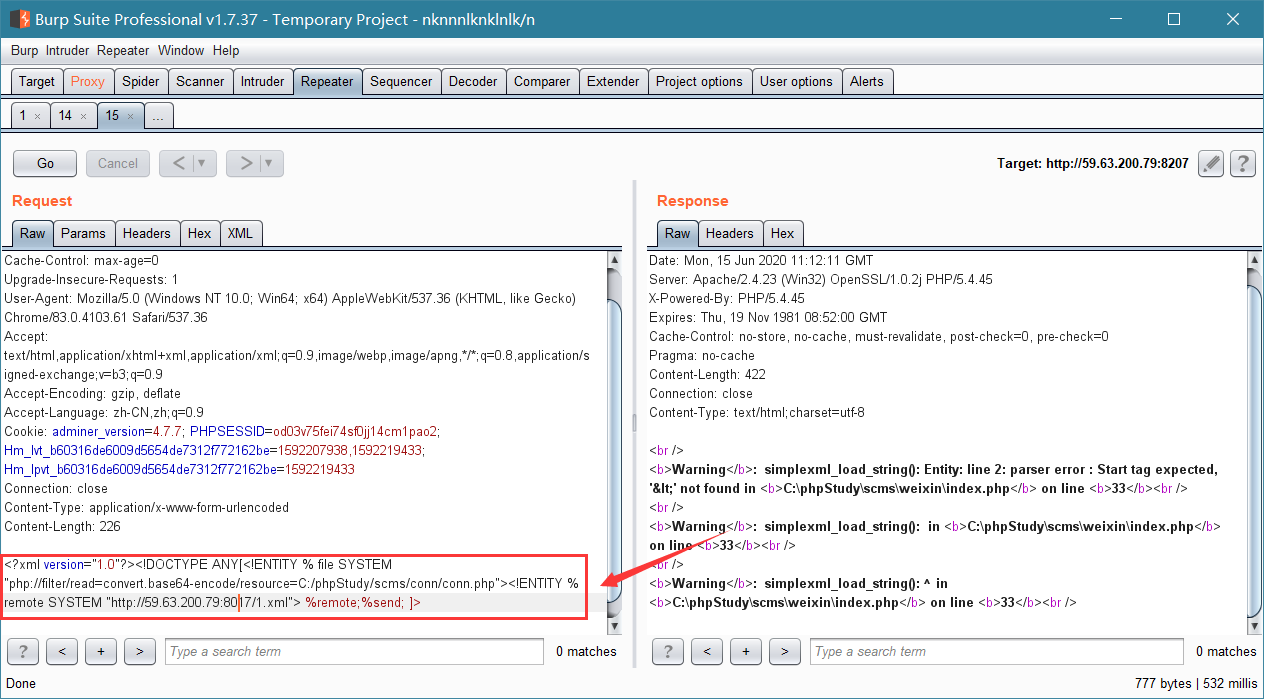Open the Help menu

click(226, 50)
